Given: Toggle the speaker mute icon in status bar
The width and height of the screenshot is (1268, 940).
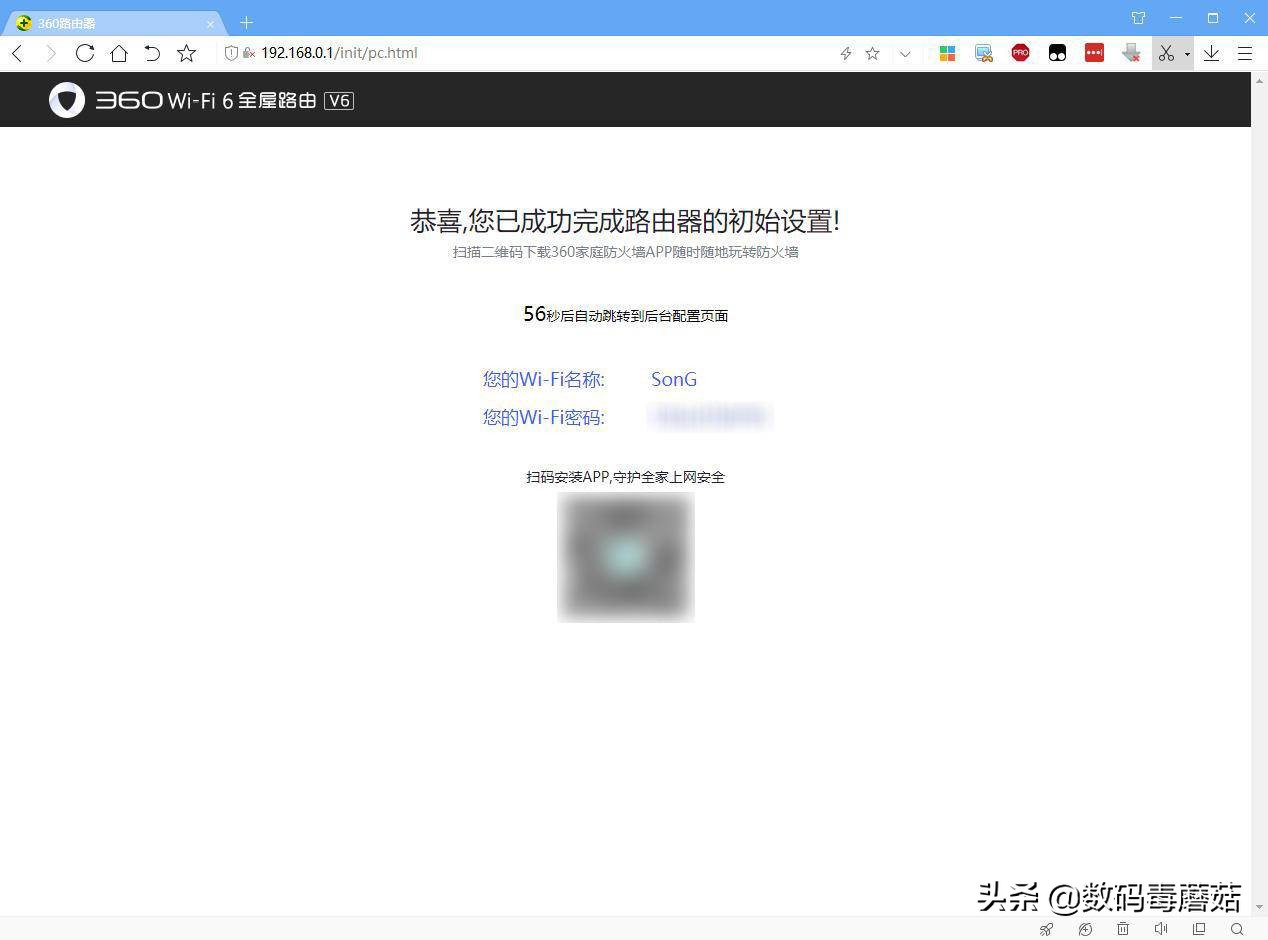Looking at the screenshot, I should 1161,930.
